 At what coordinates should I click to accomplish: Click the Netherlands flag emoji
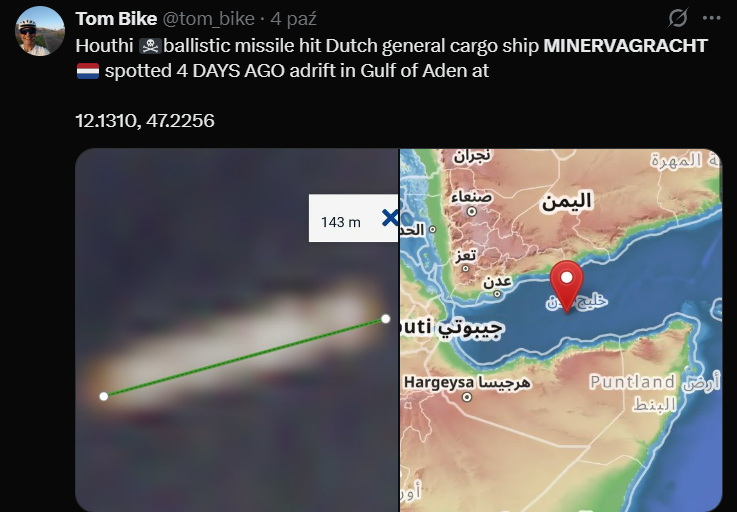pos(88,71)
